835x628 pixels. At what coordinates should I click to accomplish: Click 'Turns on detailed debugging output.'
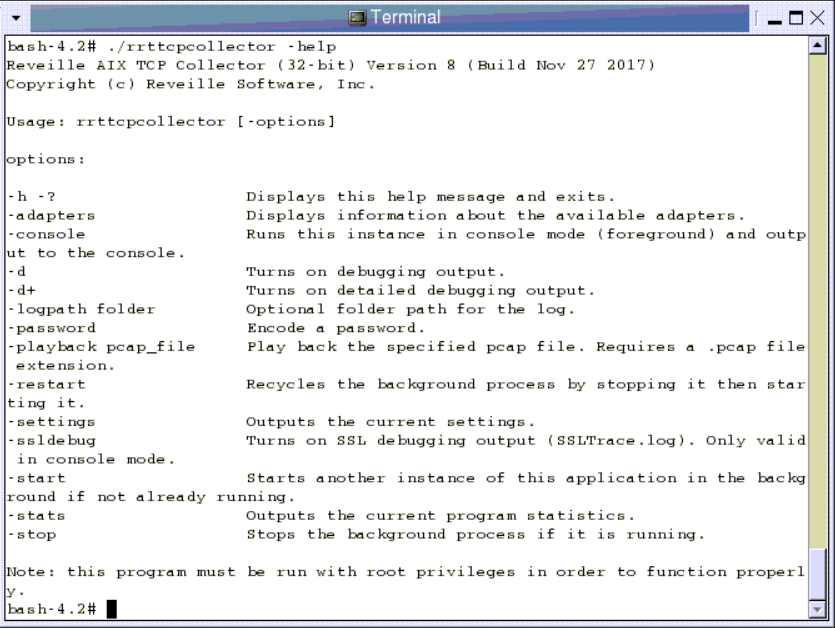pyautogui.click(x=420, y=290)
